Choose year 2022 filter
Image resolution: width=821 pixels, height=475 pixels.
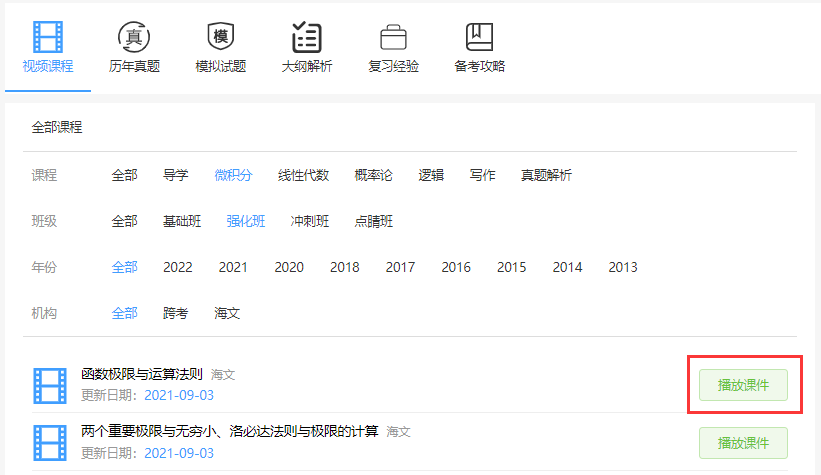(178, 267)
